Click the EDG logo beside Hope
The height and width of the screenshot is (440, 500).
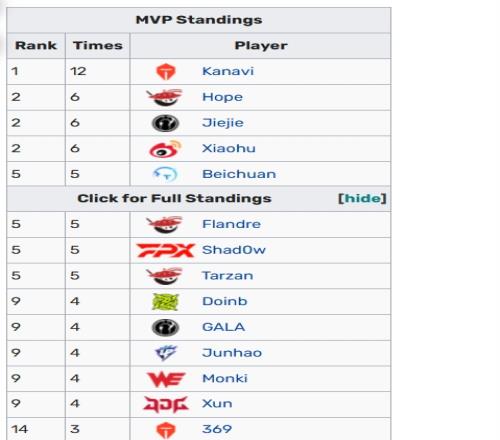(x=165, y=97)
